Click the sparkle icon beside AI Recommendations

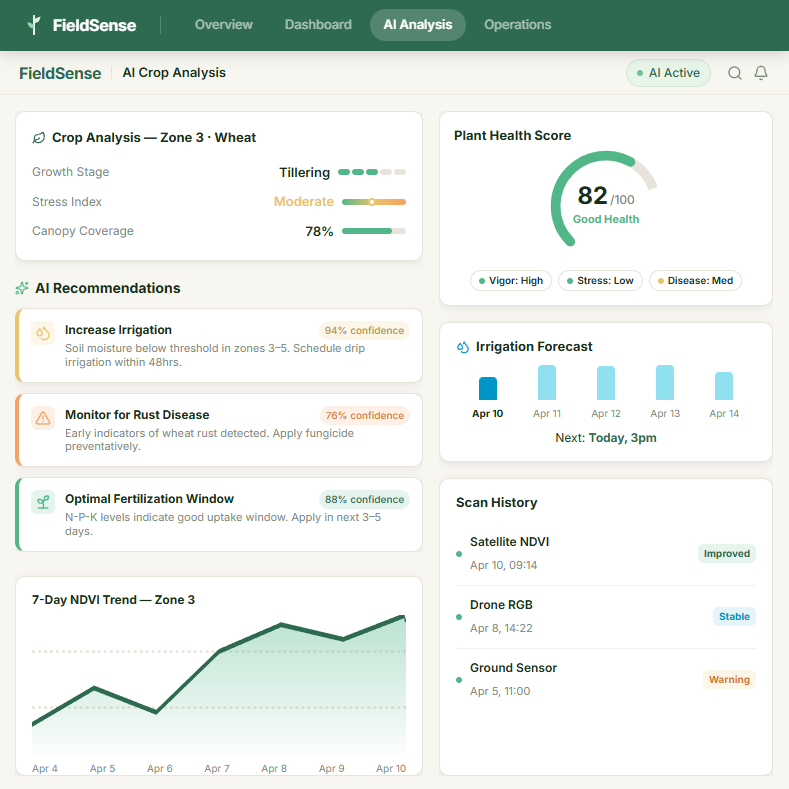point(22,288)
